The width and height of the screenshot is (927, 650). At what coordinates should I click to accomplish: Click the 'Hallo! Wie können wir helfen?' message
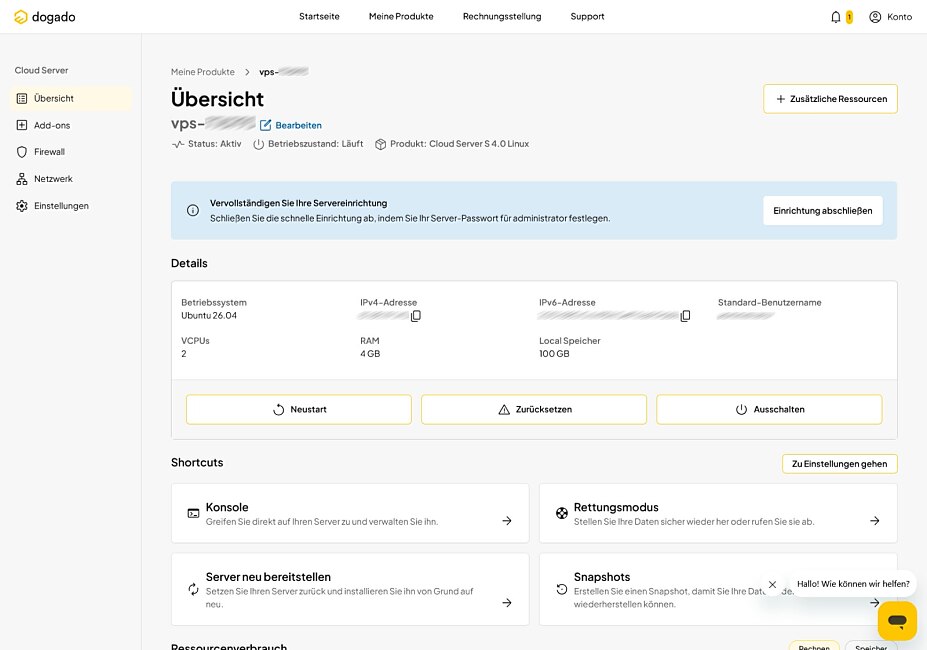[853, 584]
